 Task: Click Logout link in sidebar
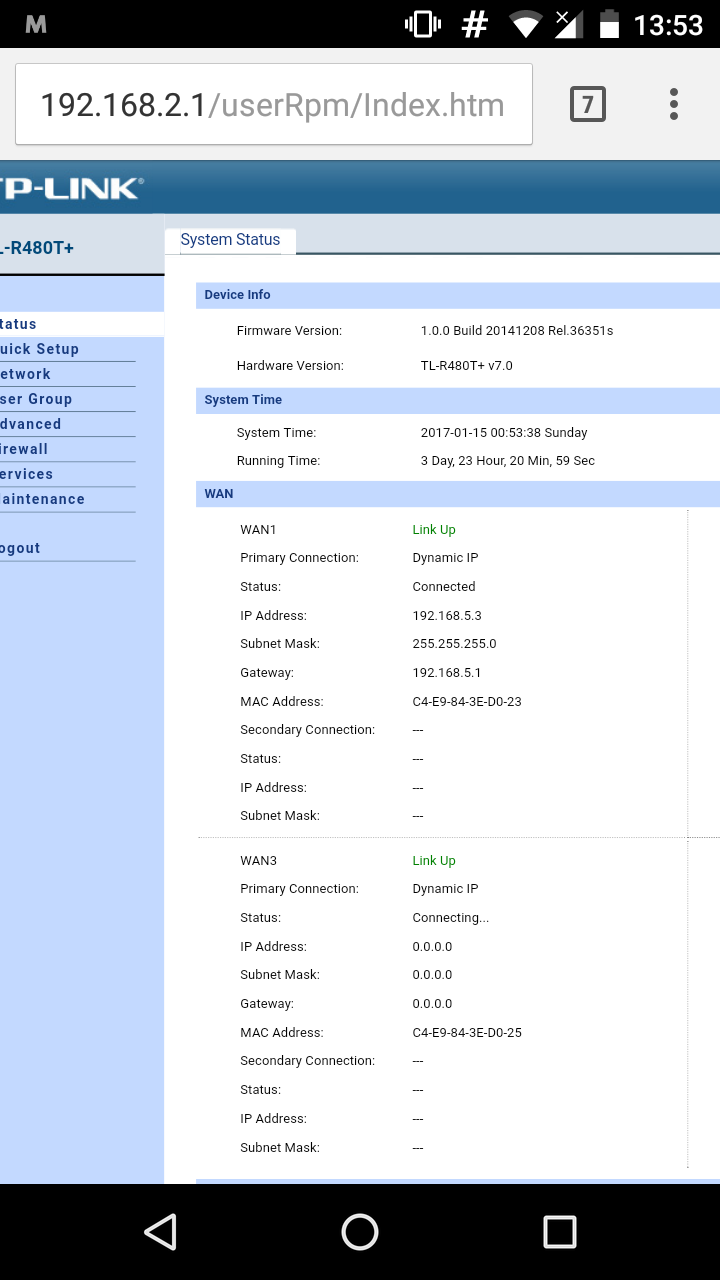point(20,548)
